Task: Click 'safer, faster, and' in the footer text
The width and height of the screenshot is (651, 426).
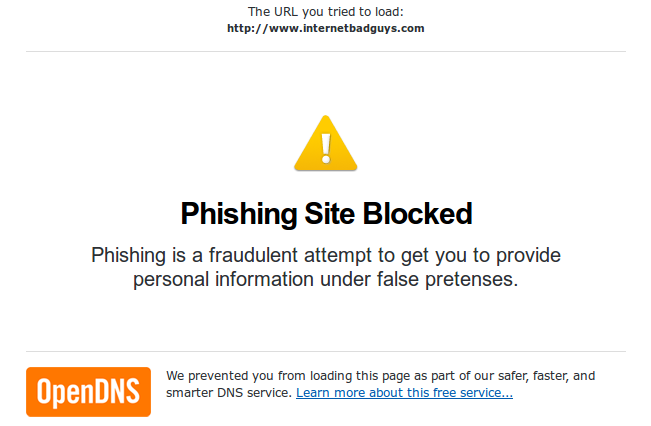Action: (546, 376)
